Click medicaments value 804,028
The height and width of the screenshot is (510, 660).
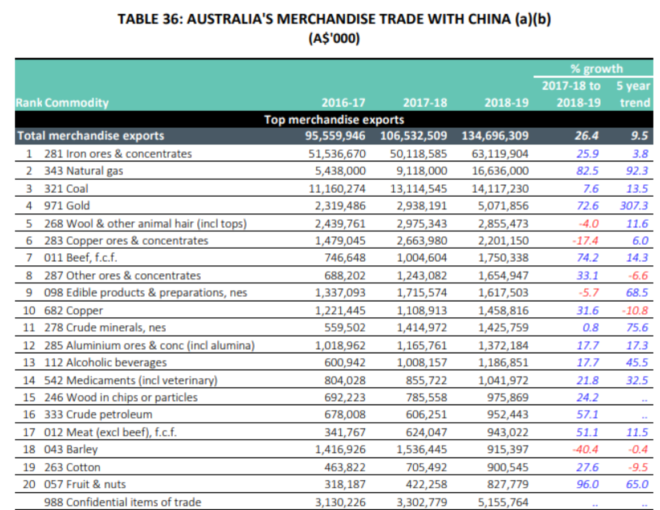click(x=345, y=380)
